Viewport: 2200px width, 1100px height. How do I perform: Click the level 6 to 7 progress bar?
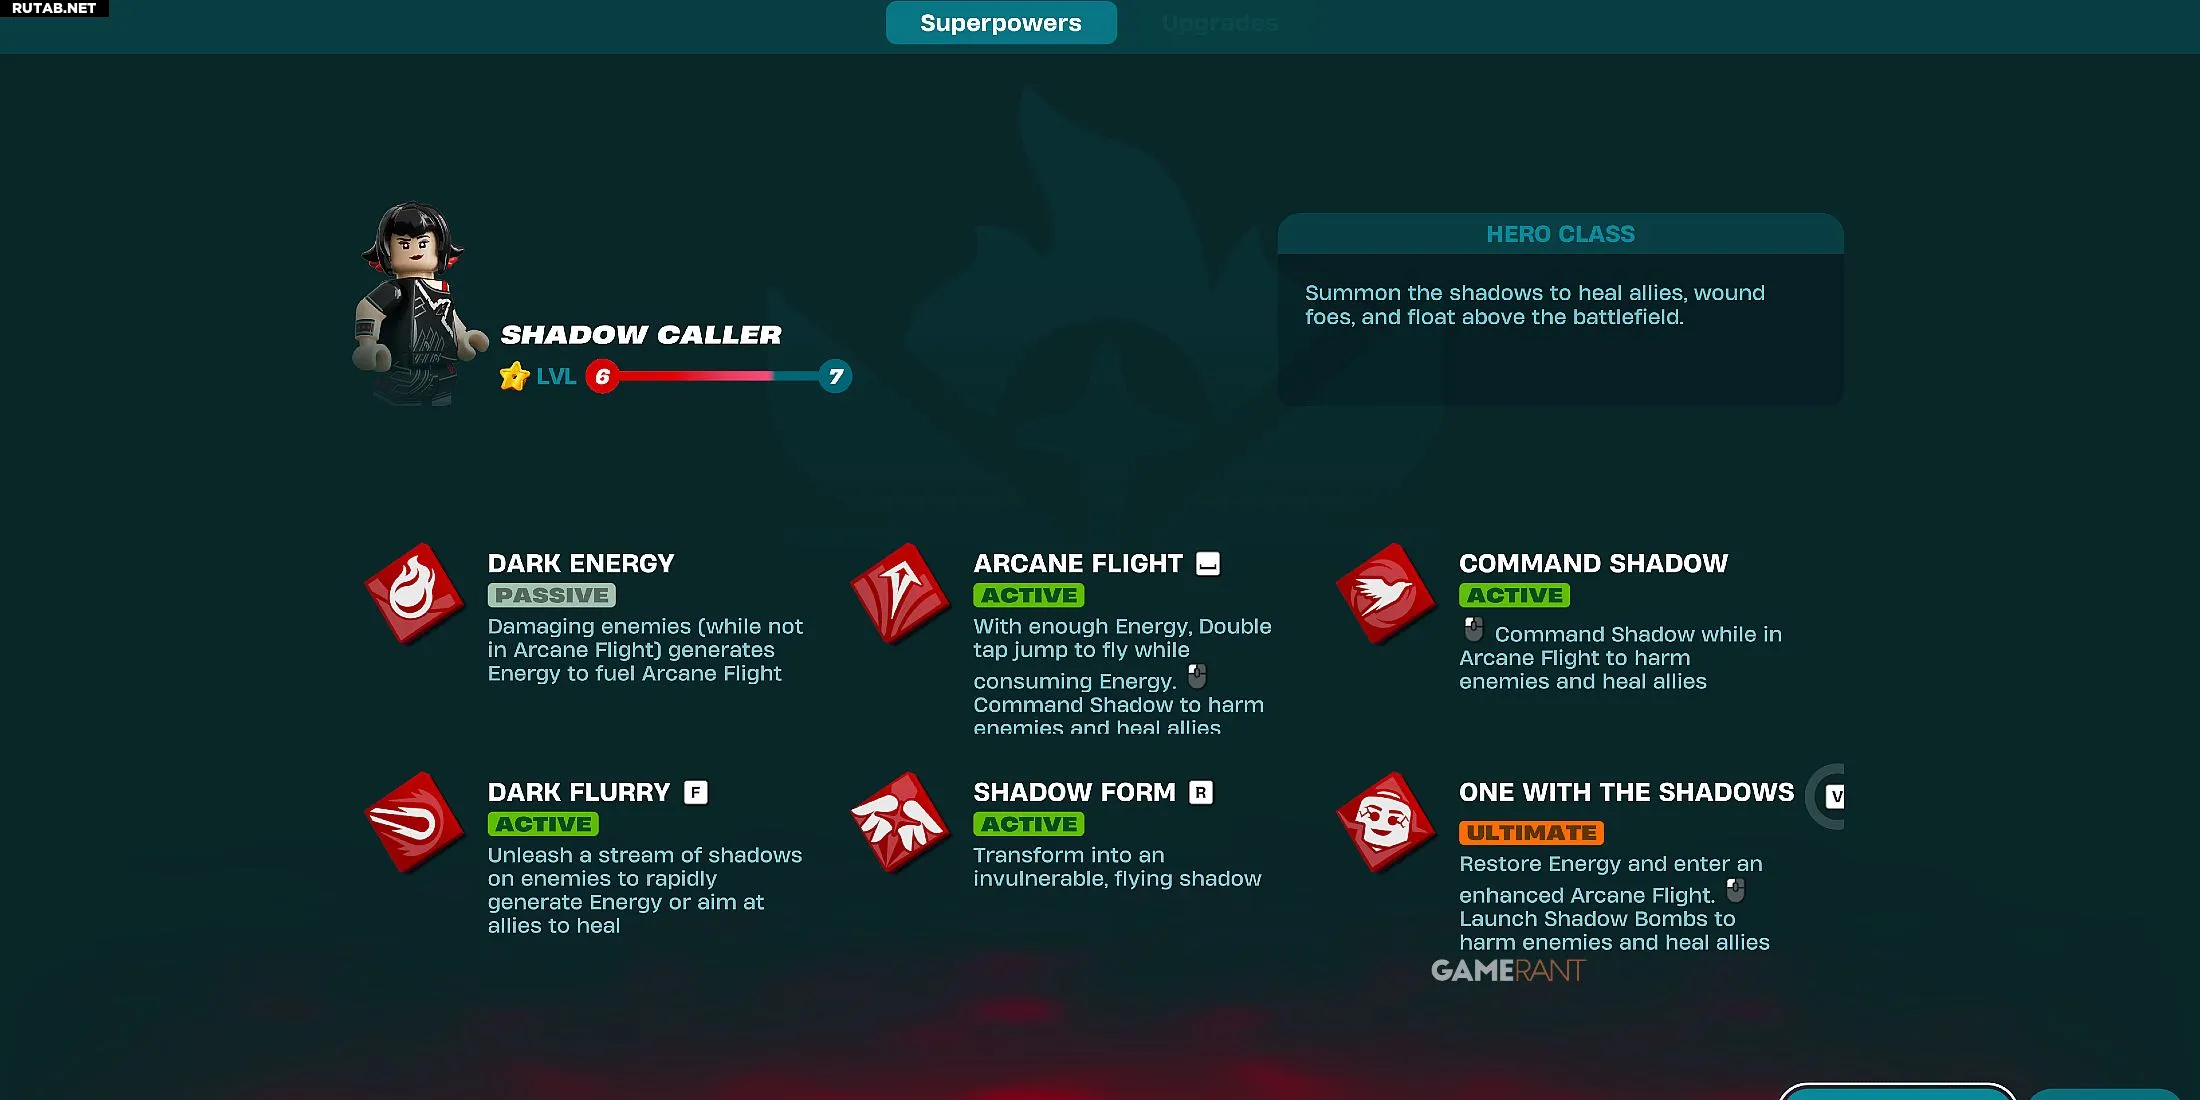coord(719,376)
